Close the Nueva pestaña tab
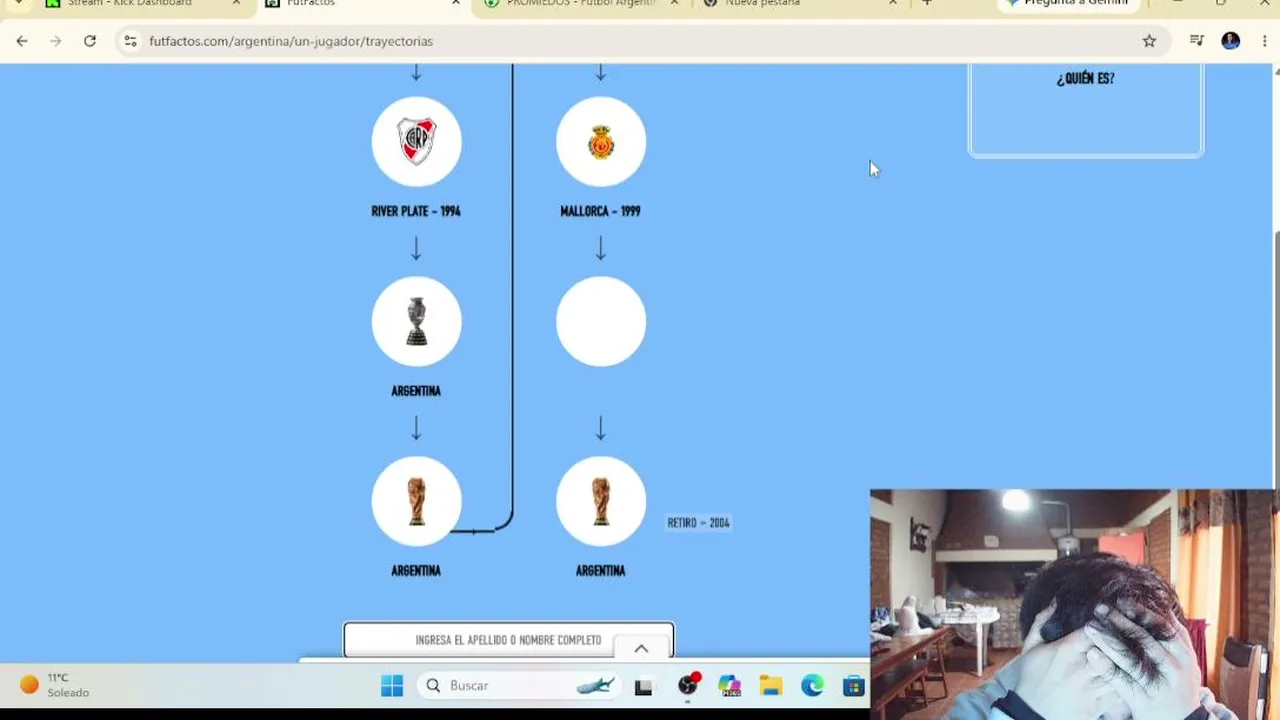 click(x=893, y=3)
